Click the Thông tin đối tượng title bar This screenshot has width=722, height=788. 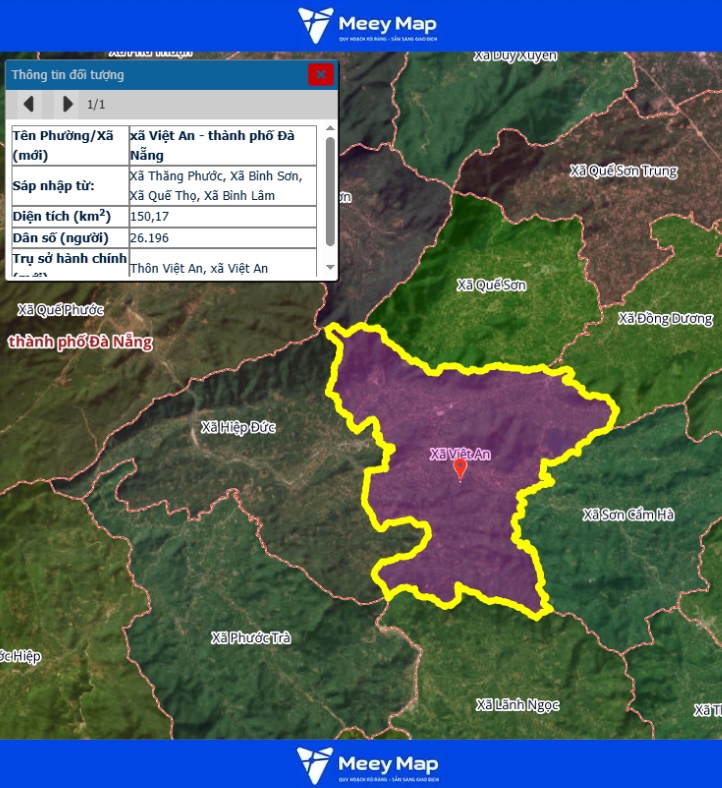pyautogui.click(x=150, y=75)
